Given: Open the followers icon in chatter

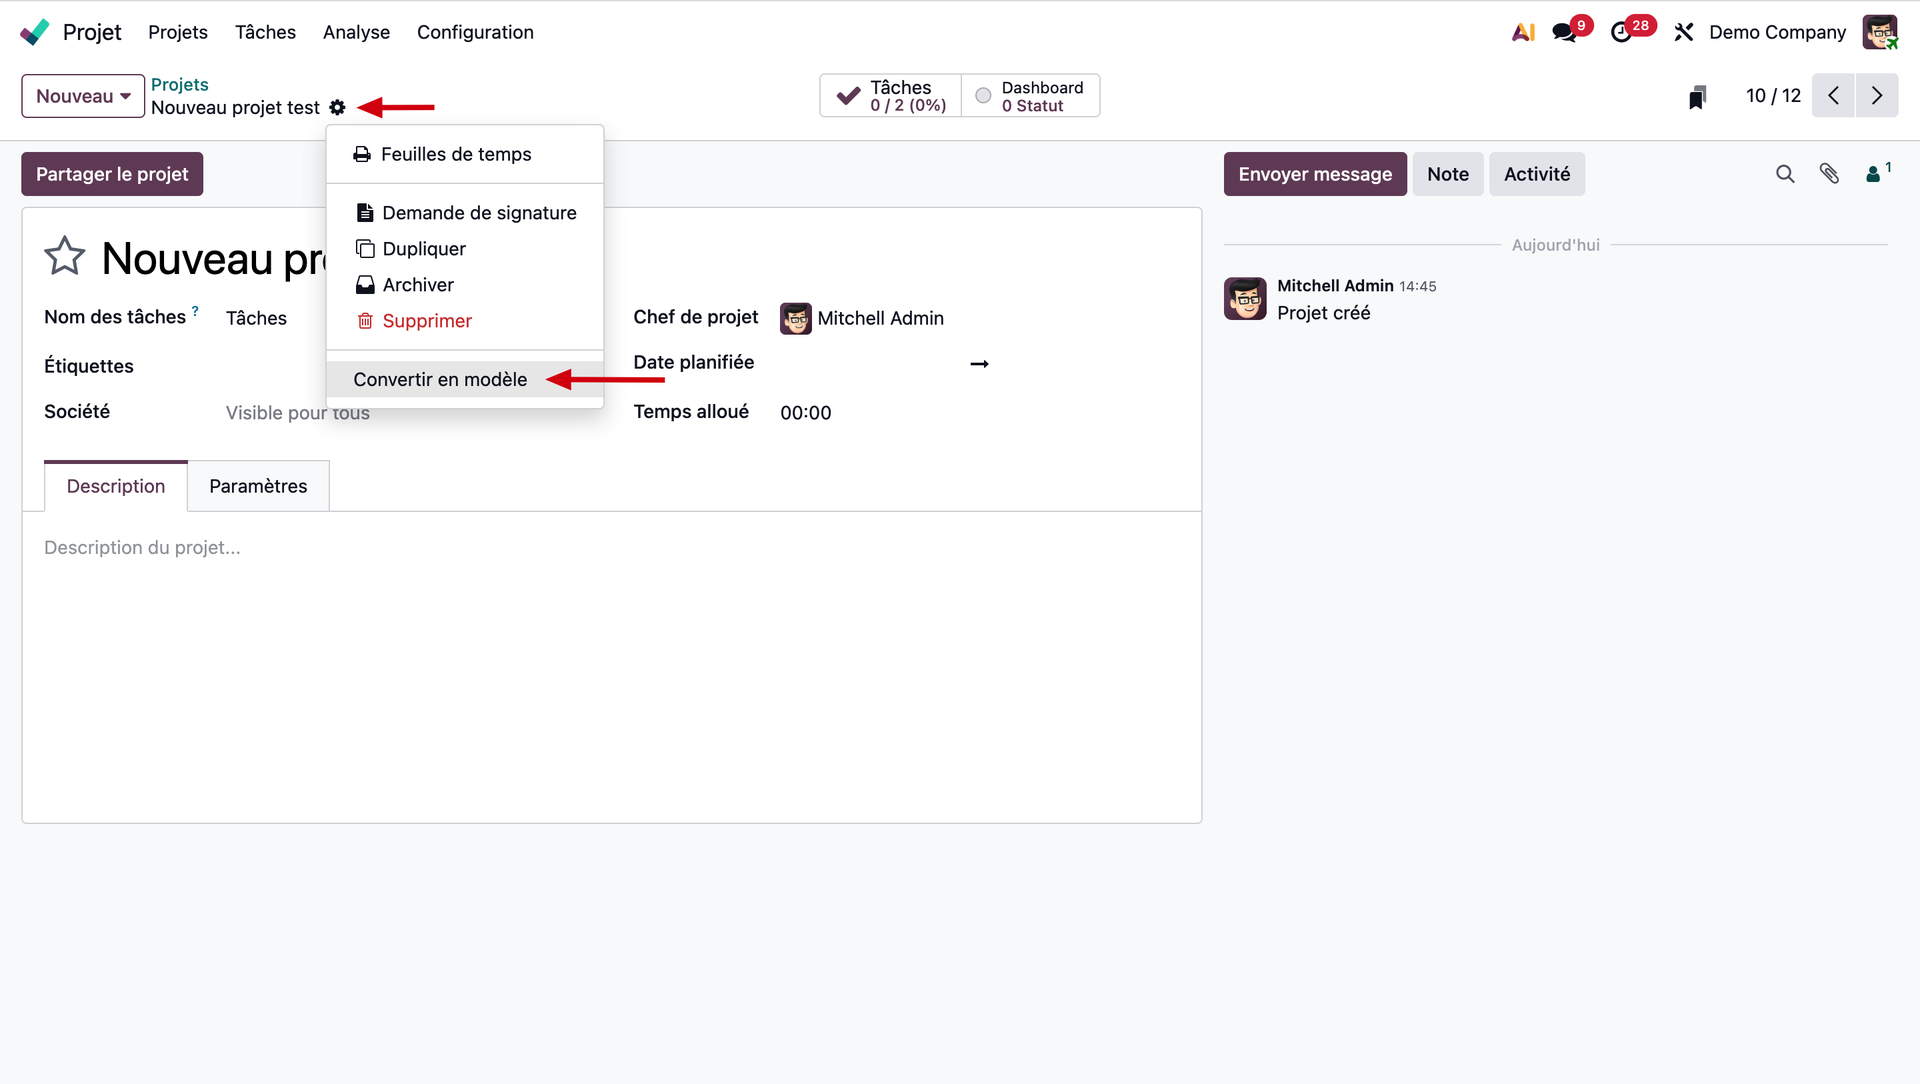Looking at the screenshot, I should click(1874, 174).
